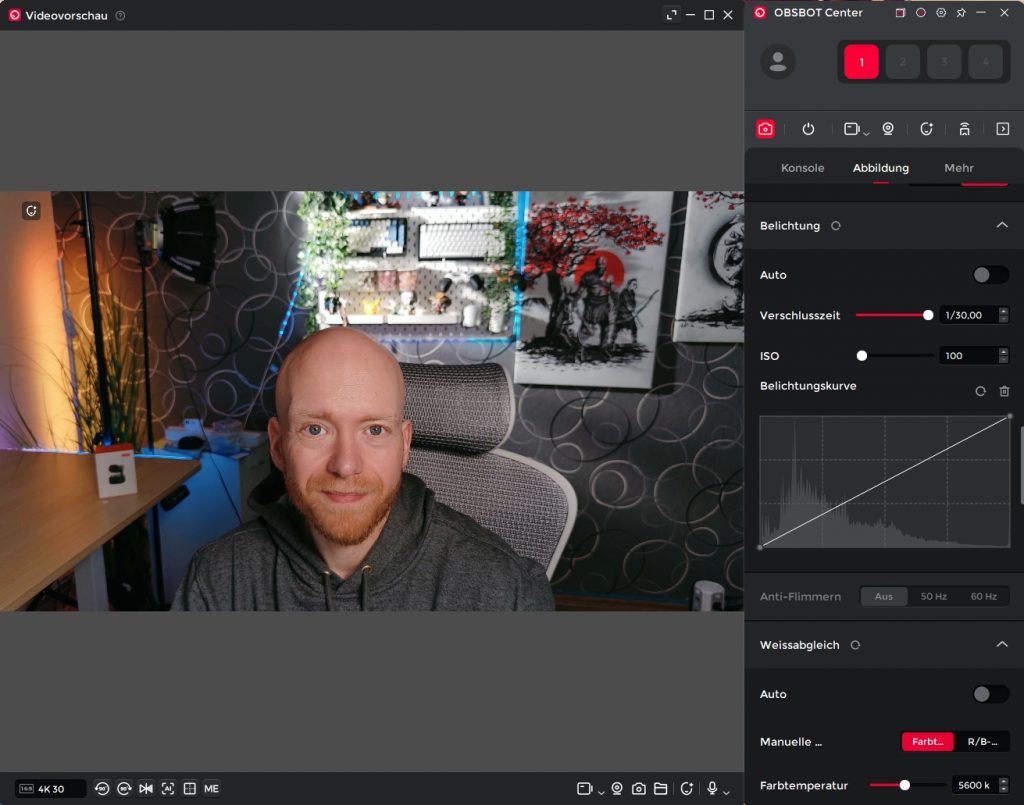
Task: Set Anti-Flimmern to Aus
Action: [884, 596]
